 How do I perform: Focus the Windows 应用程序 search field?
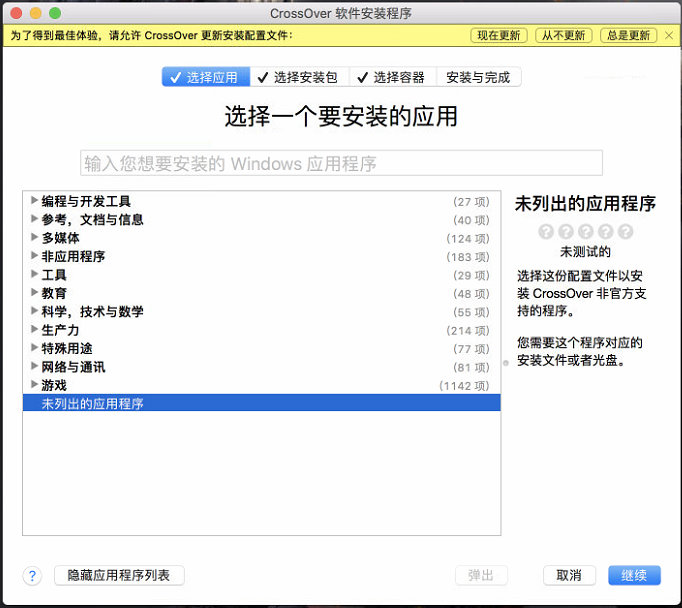click(x=341, y=163)
